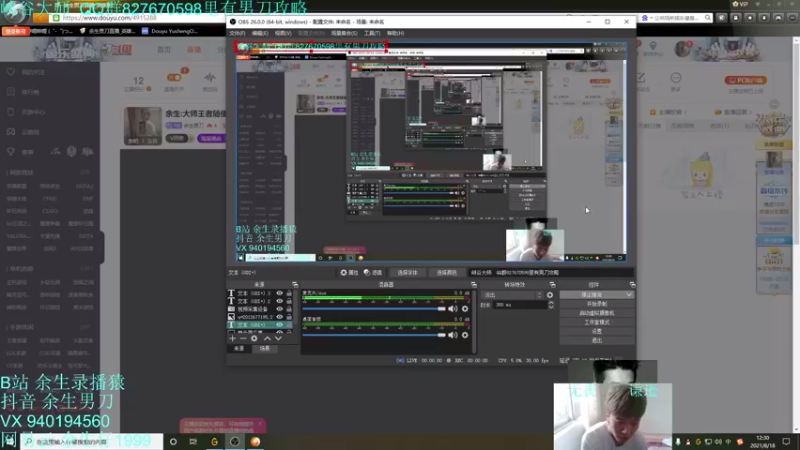Open the transition type dropdown
Image resolution: width=800 pixels, height=450 pixels.
click(x=513, y=295)
